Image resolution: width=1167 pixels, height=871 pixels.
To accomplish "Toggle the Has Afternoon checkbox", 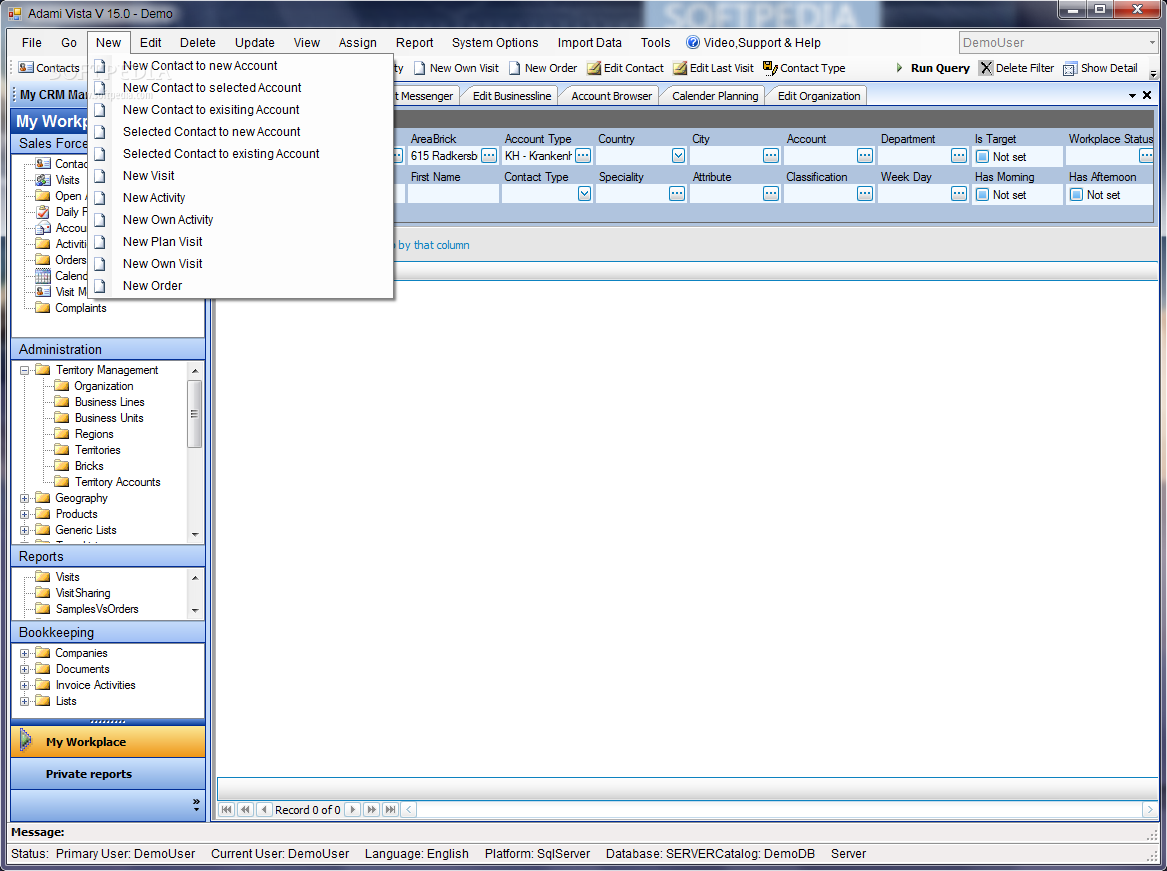I will (1076, 194).
